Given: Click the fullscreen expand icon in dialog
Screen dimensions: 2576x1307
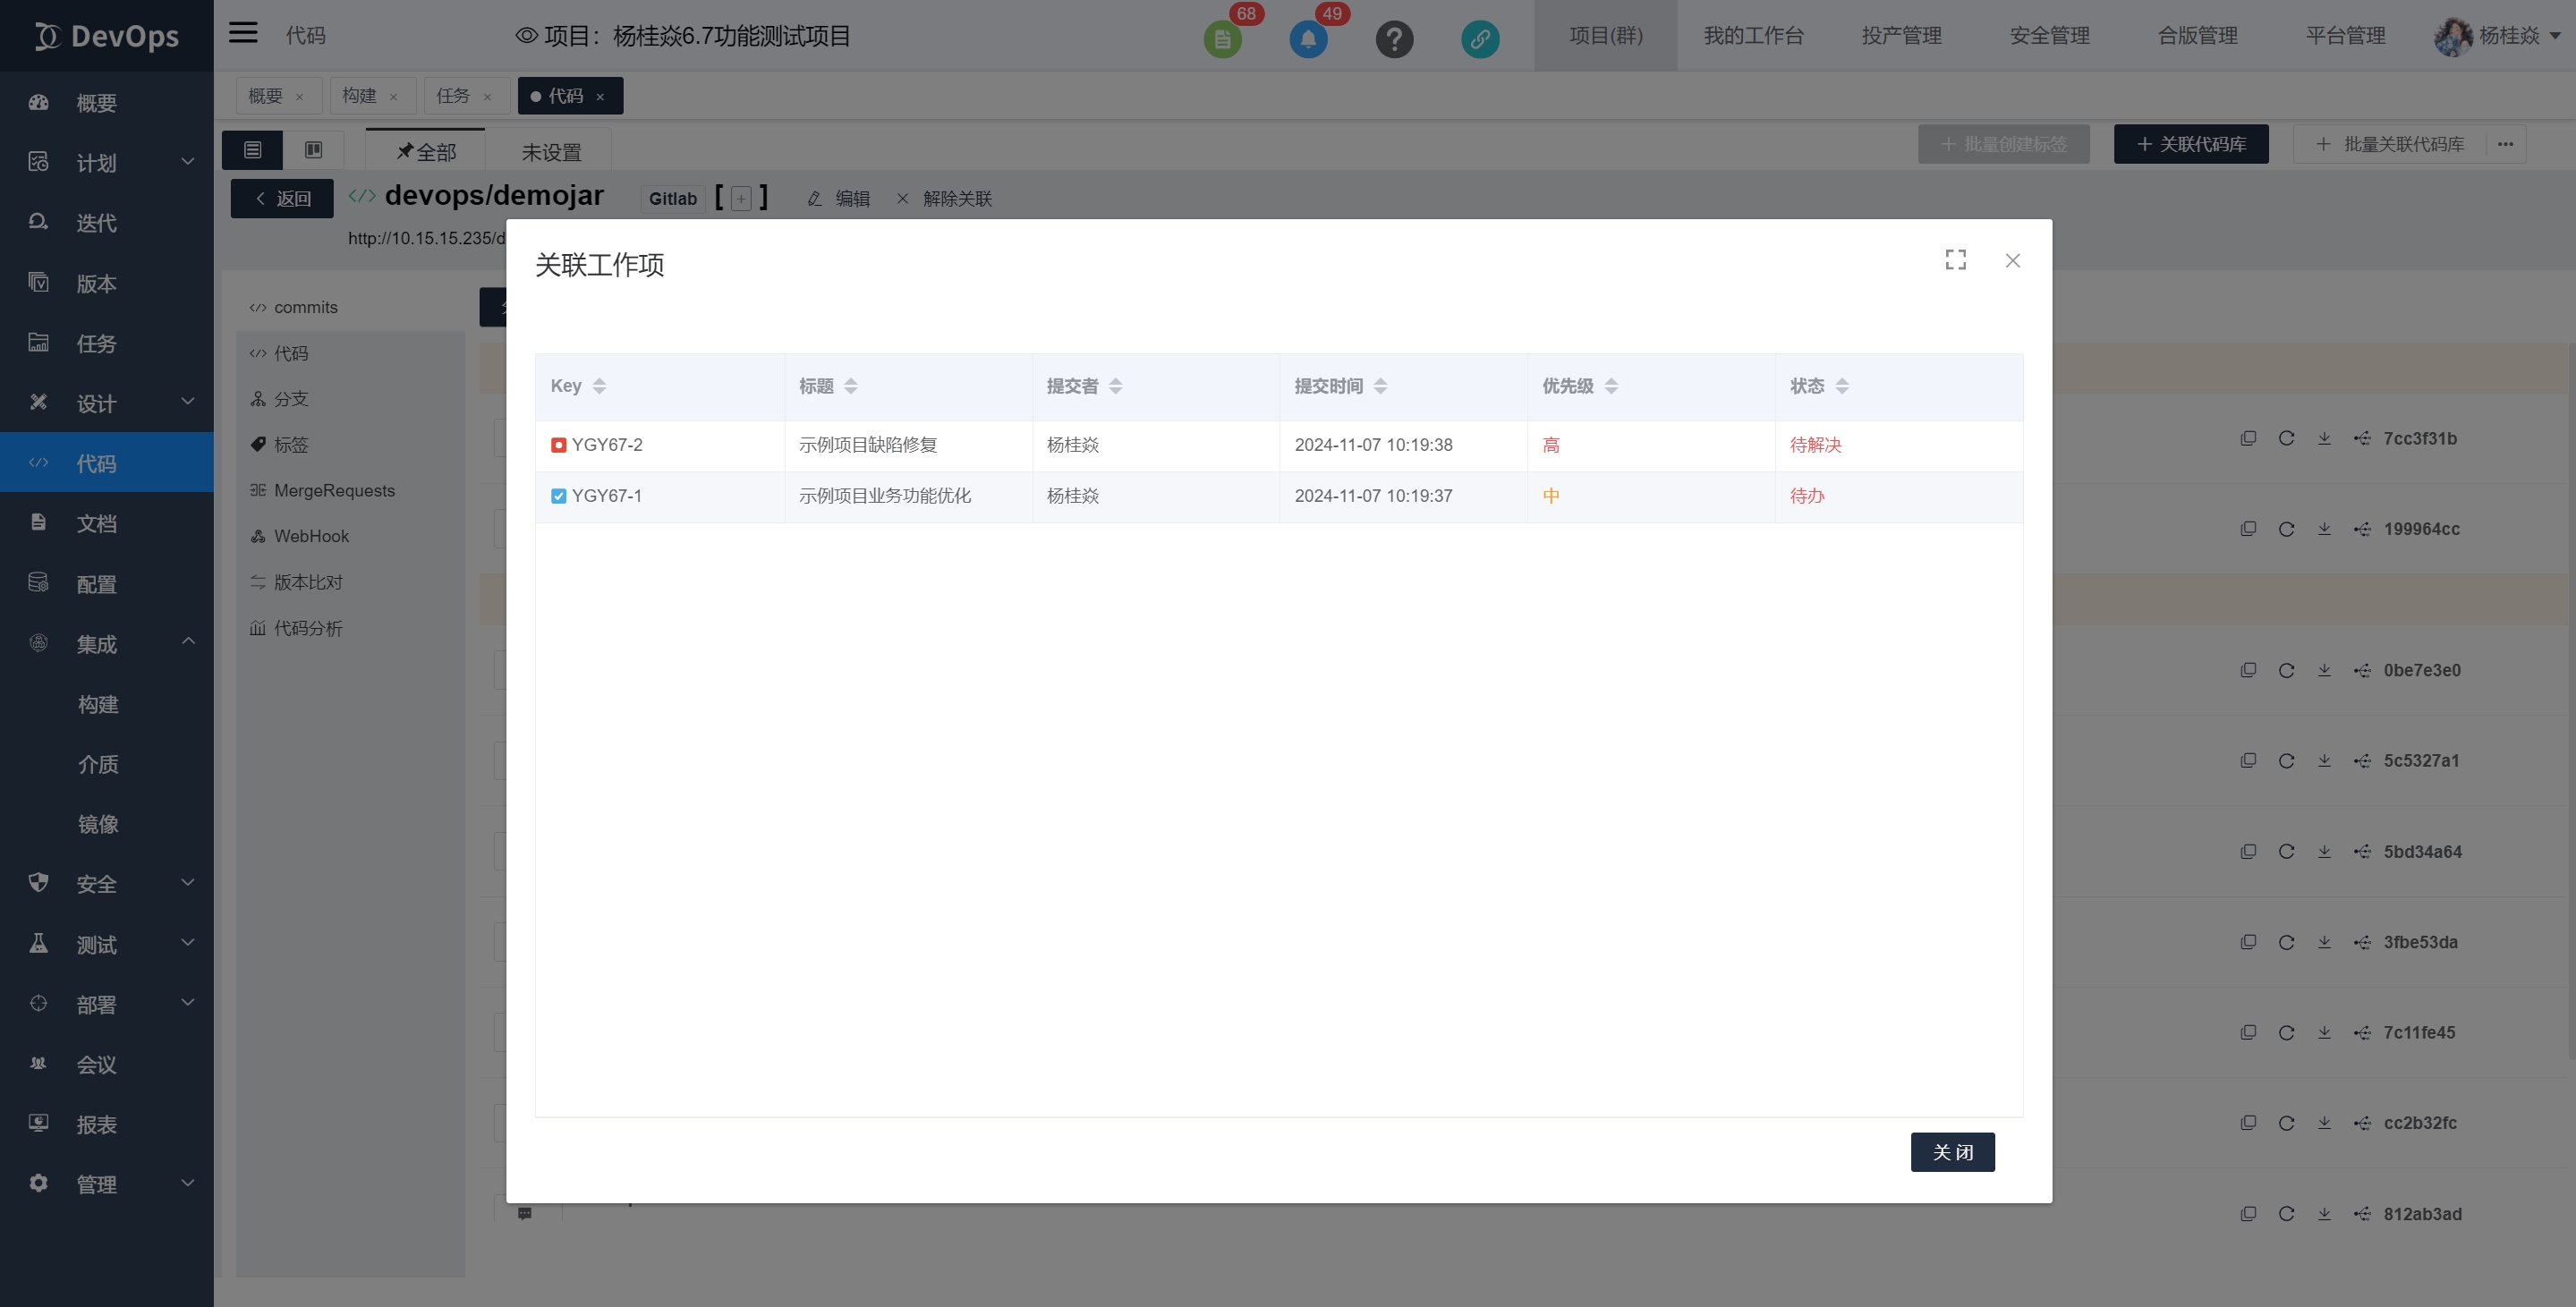Looking at the screenshot, I should click(x=1955, y=260).
